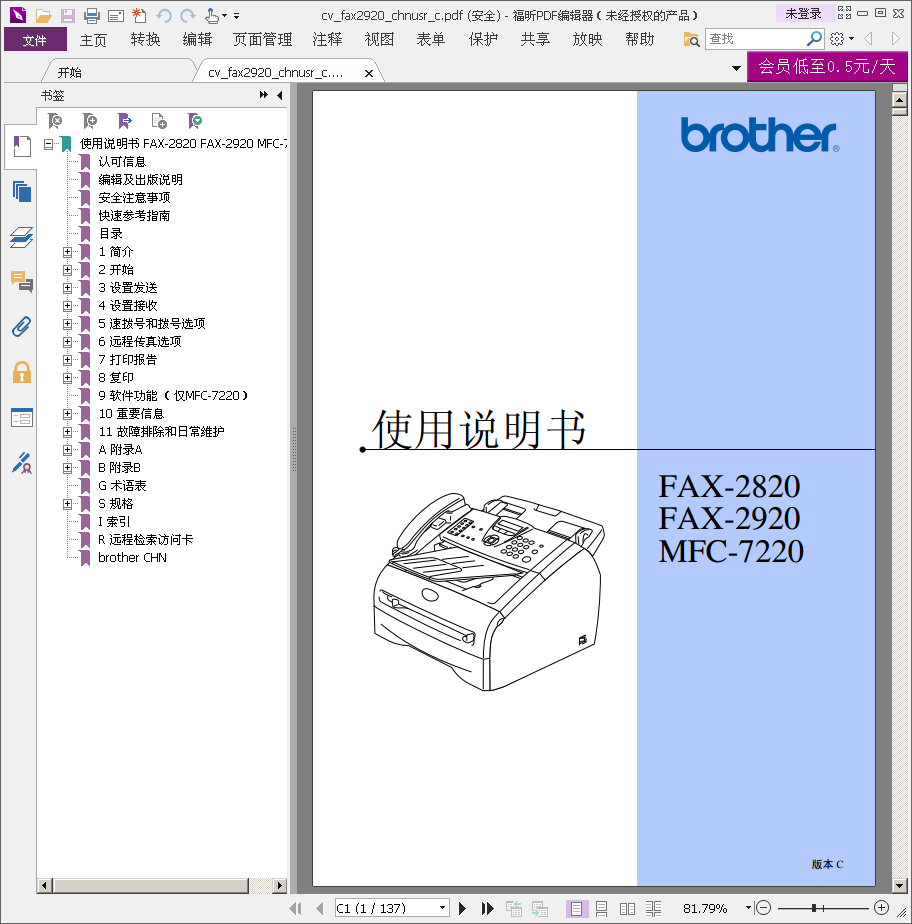
Task: Open the 保护 ribbon tab
Action: pos(483,39)
